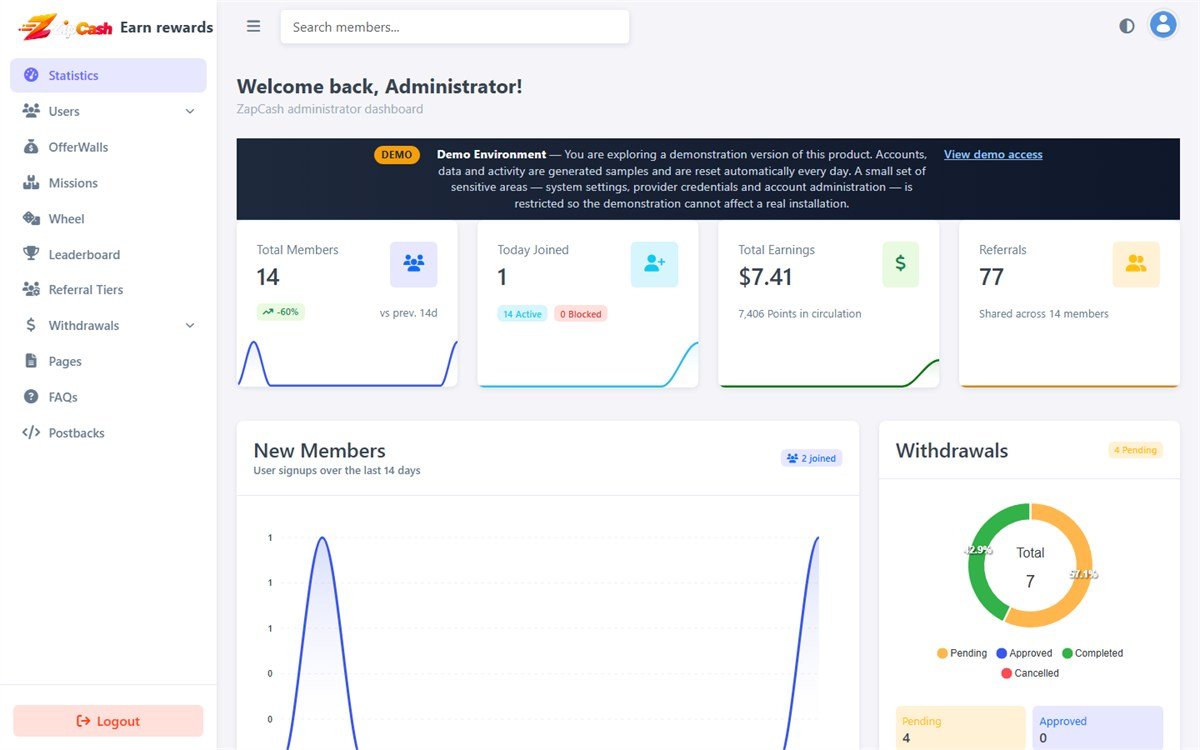Click the Missions icon in sidebar
The width and height of the screenshot is (1200, 750).
(31, 183)
